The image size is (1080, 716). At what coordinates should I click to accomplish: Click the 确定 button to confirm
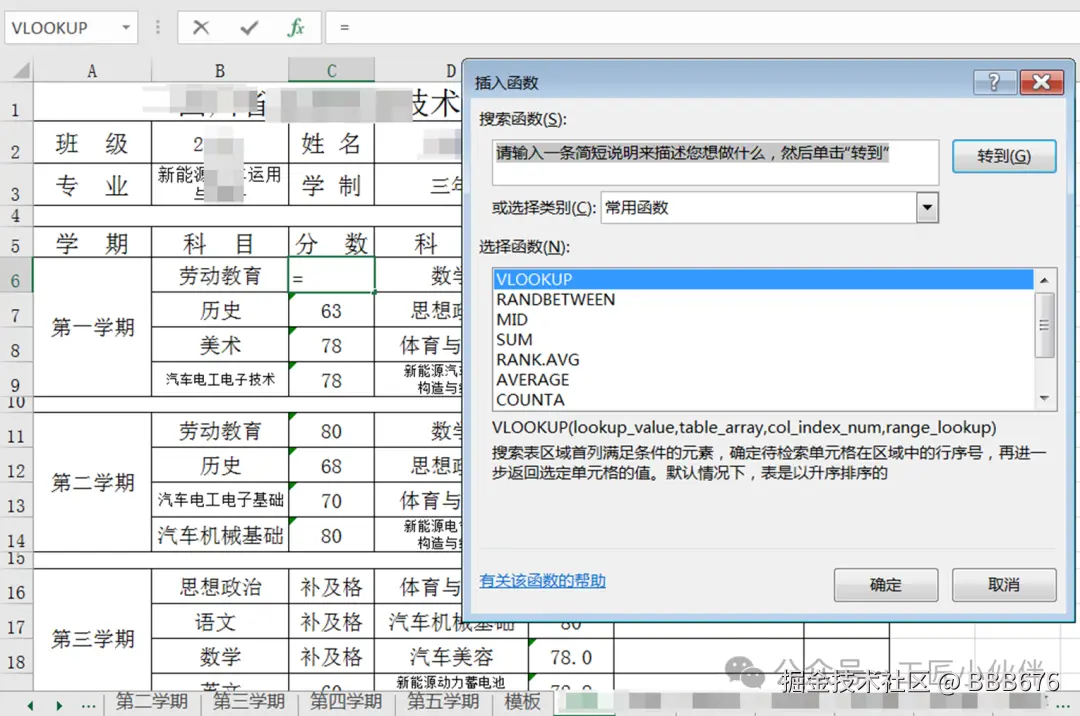[885, 585]
